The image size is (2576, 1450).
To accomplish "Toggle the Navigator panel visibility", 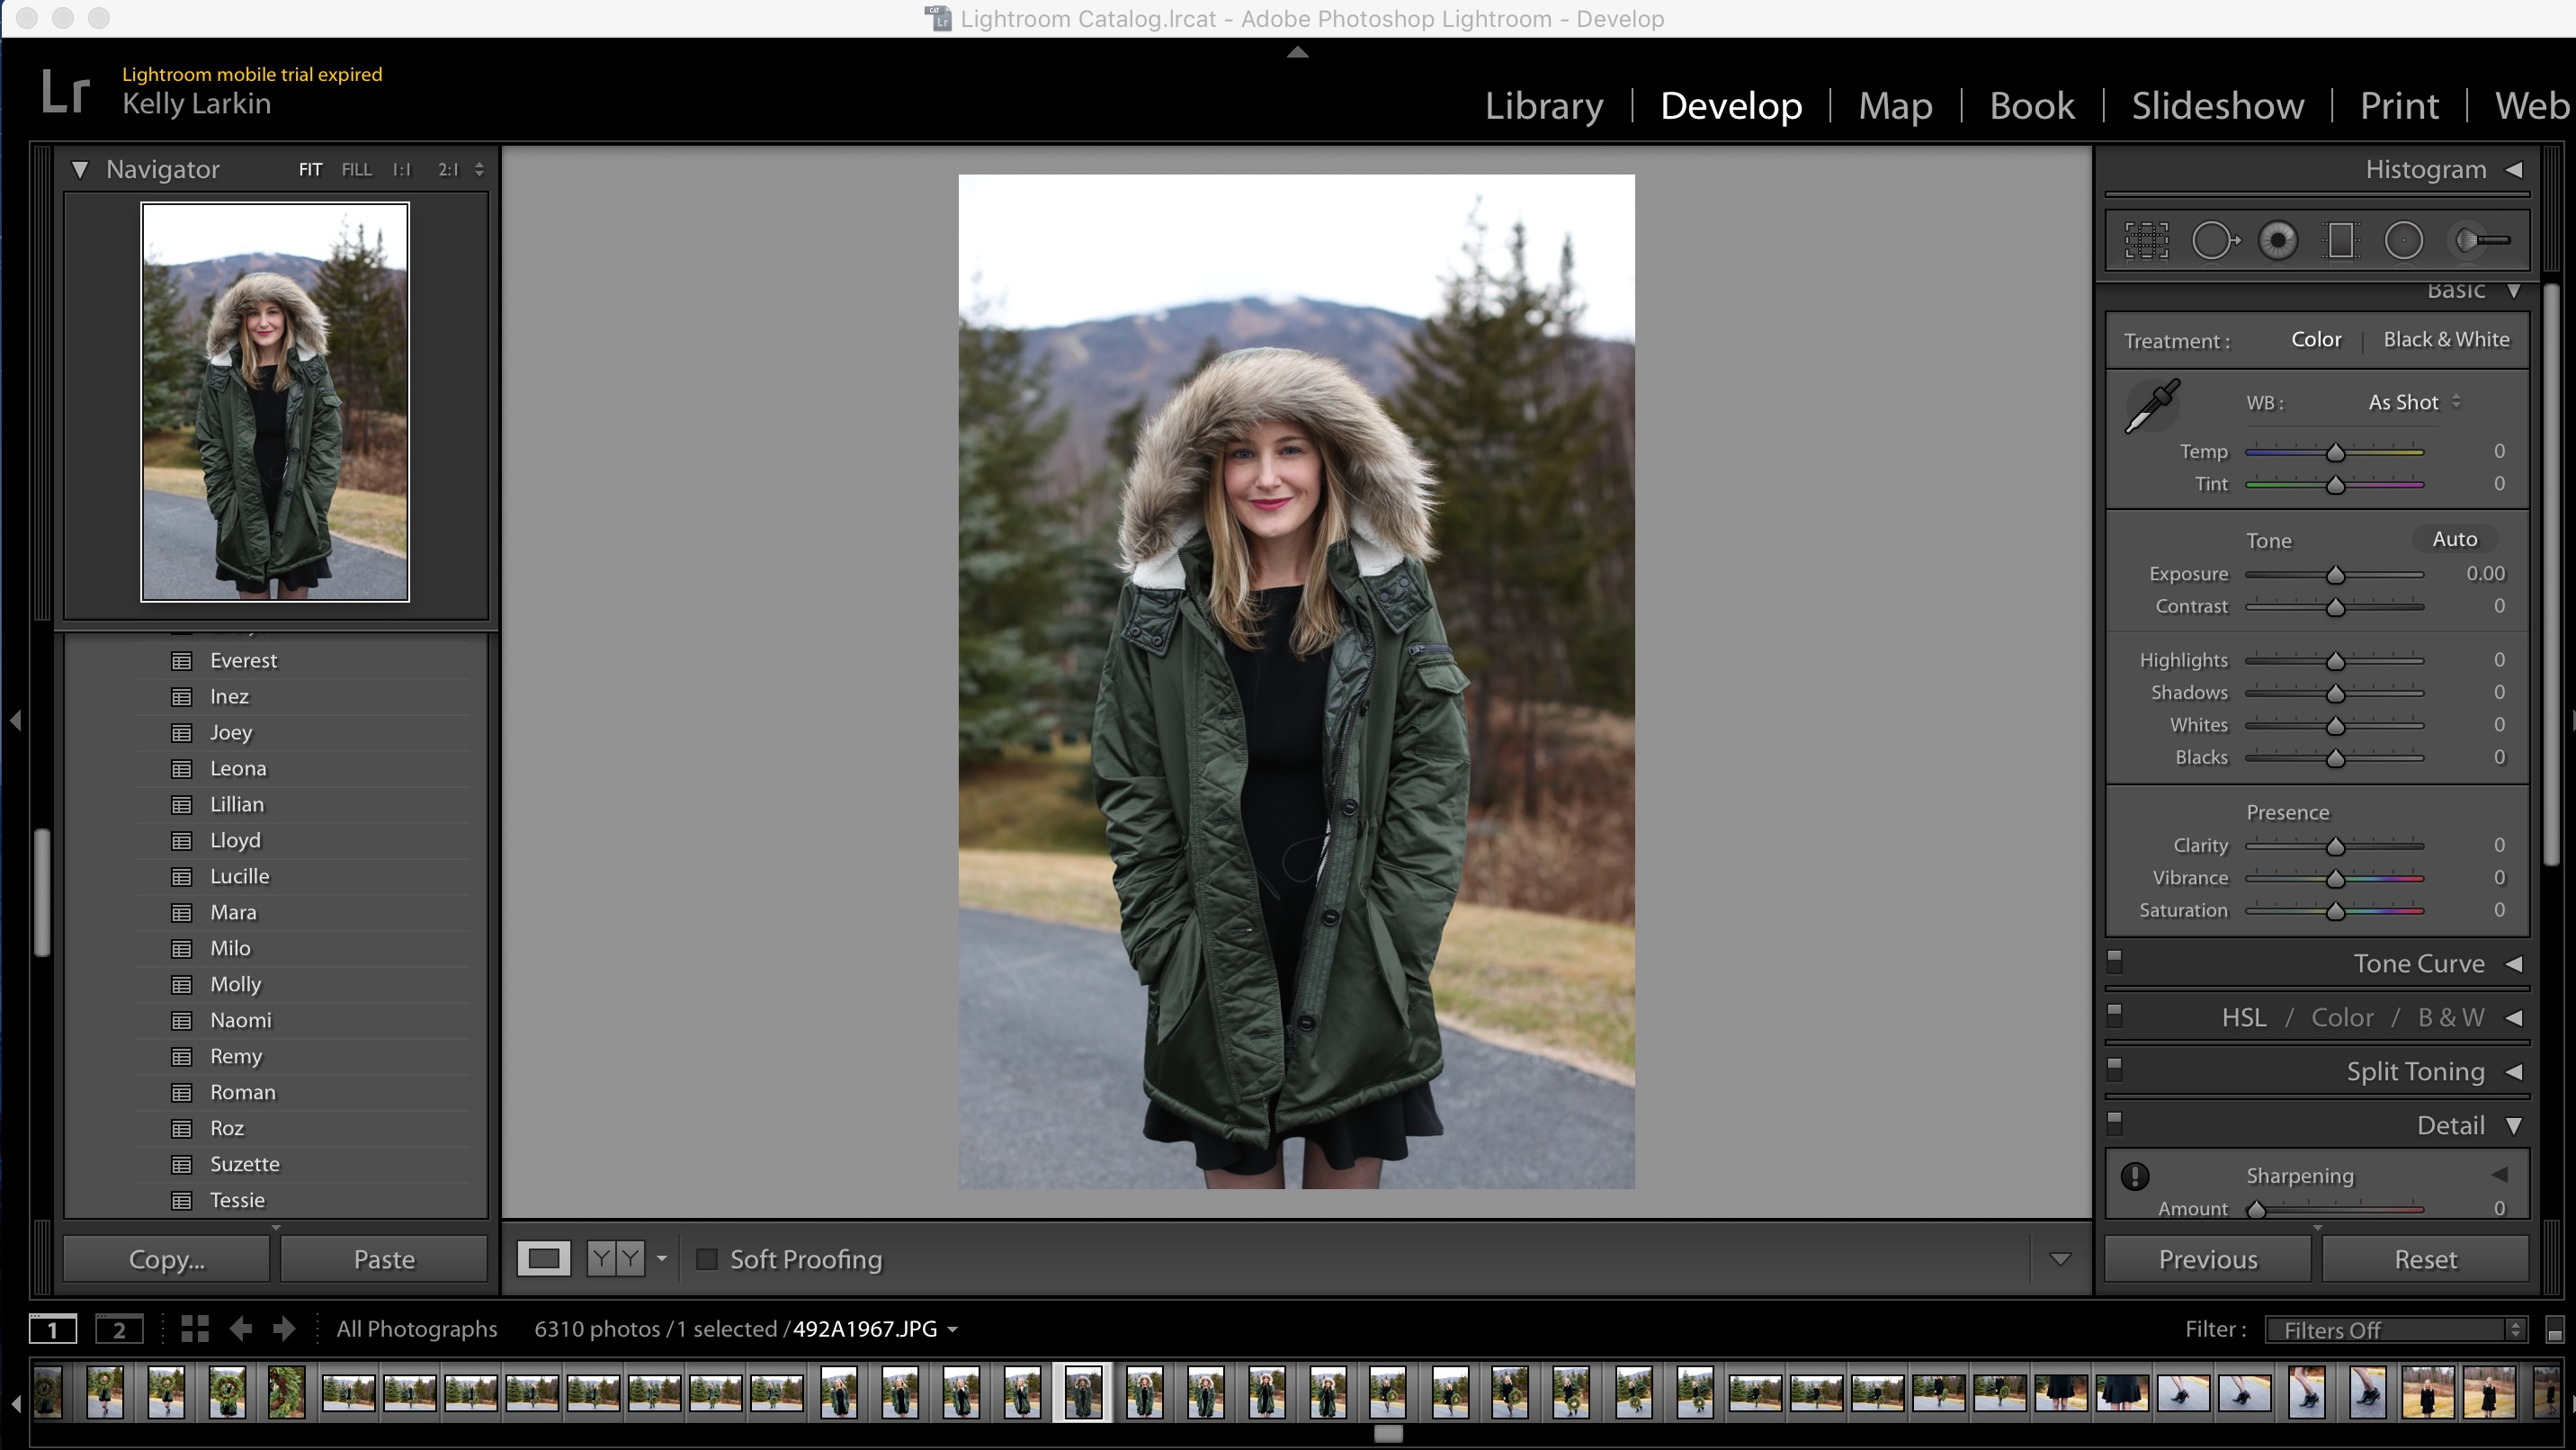I will click(x=80, y=168).
